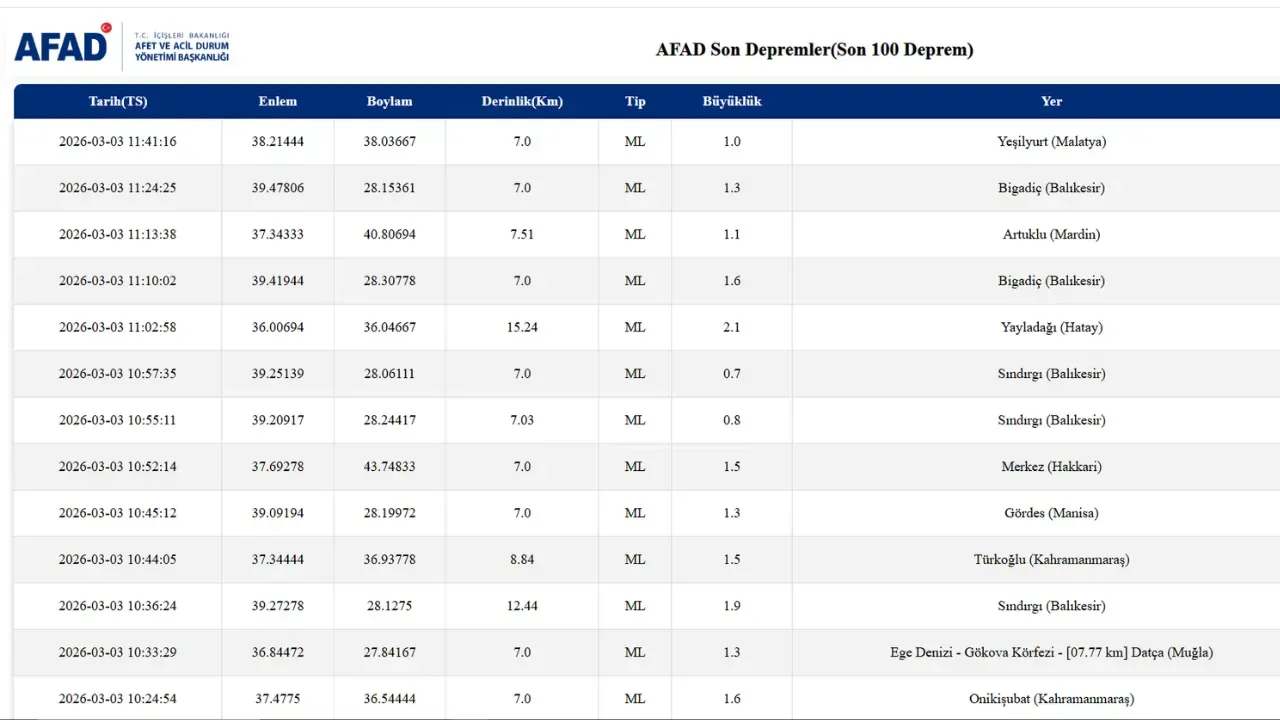Screen dimensions: 1280x720
Task: Click the AFAD logo
Action: [62, 46]
